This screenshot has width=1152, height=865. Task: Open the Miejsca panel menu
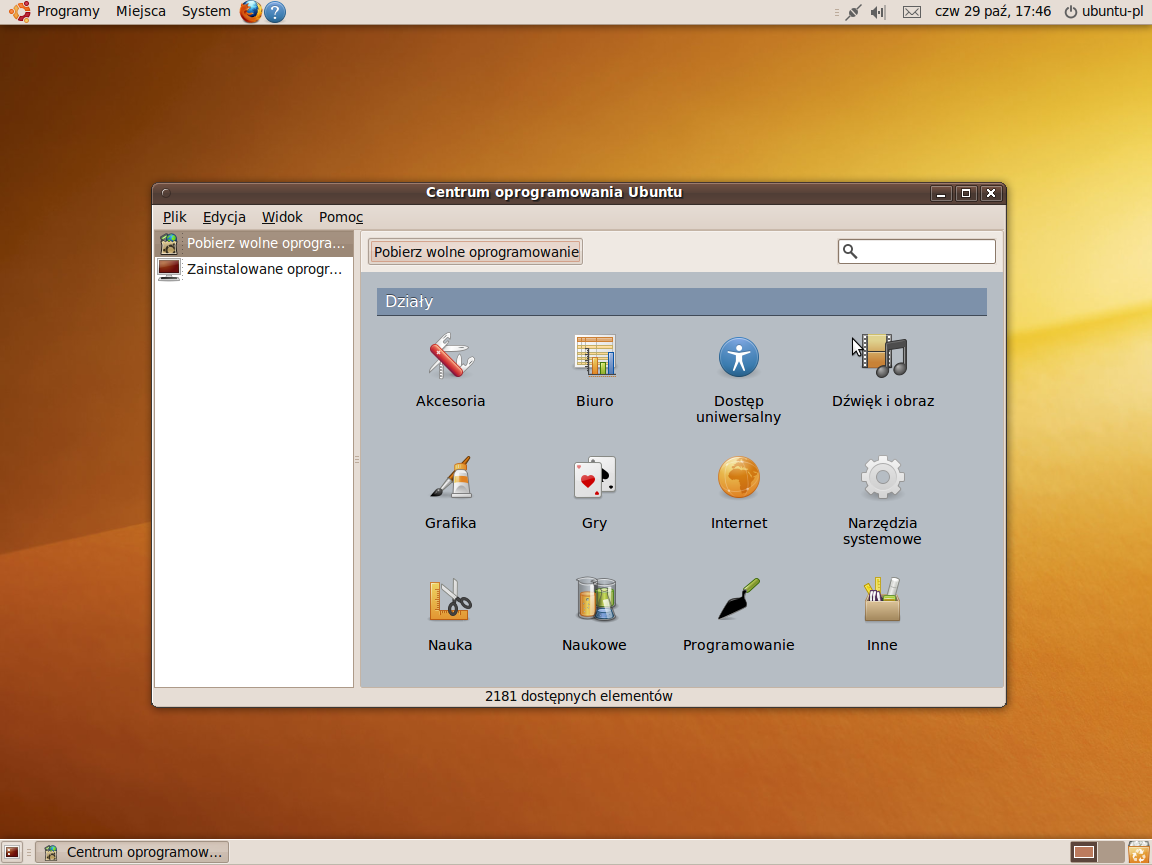(140, 11)
